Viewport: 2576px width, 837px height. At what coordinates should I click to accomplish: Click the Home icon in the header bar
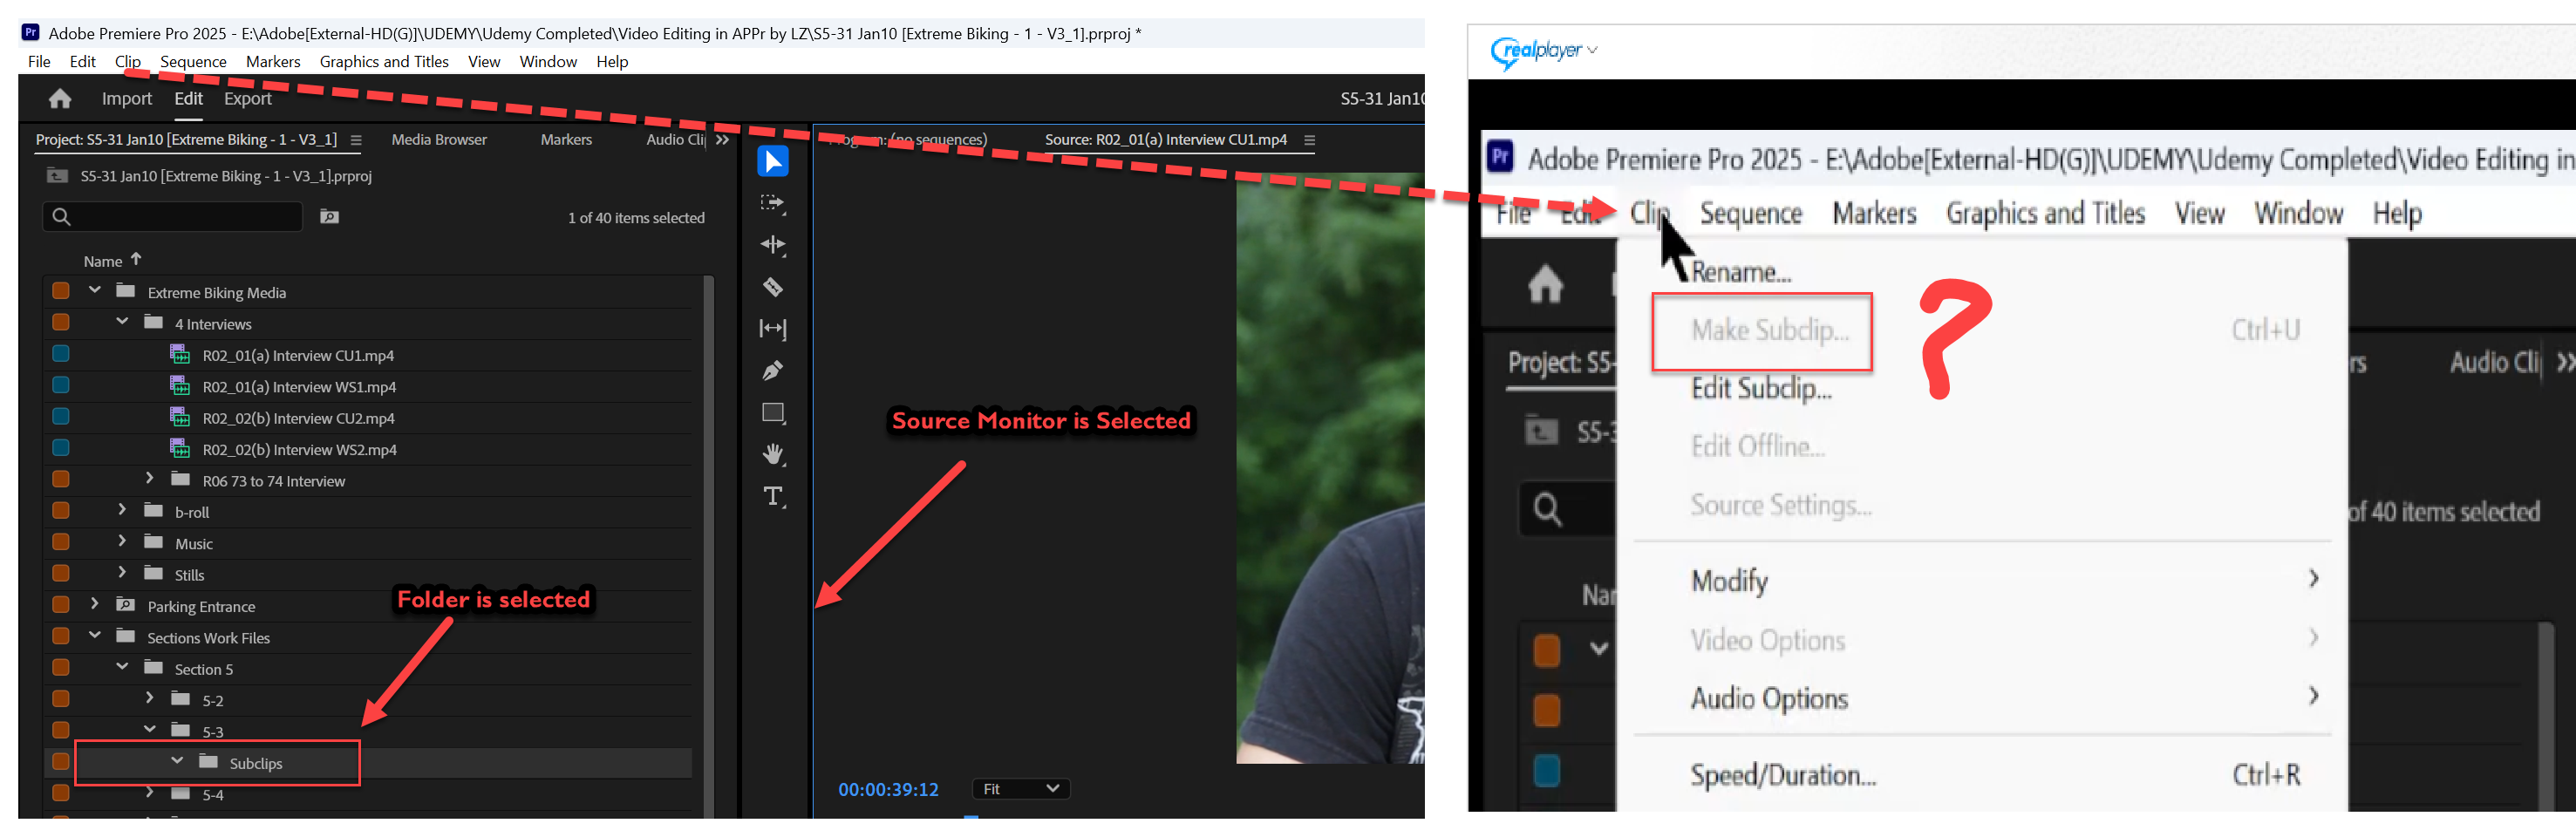(x=59, y=98)
